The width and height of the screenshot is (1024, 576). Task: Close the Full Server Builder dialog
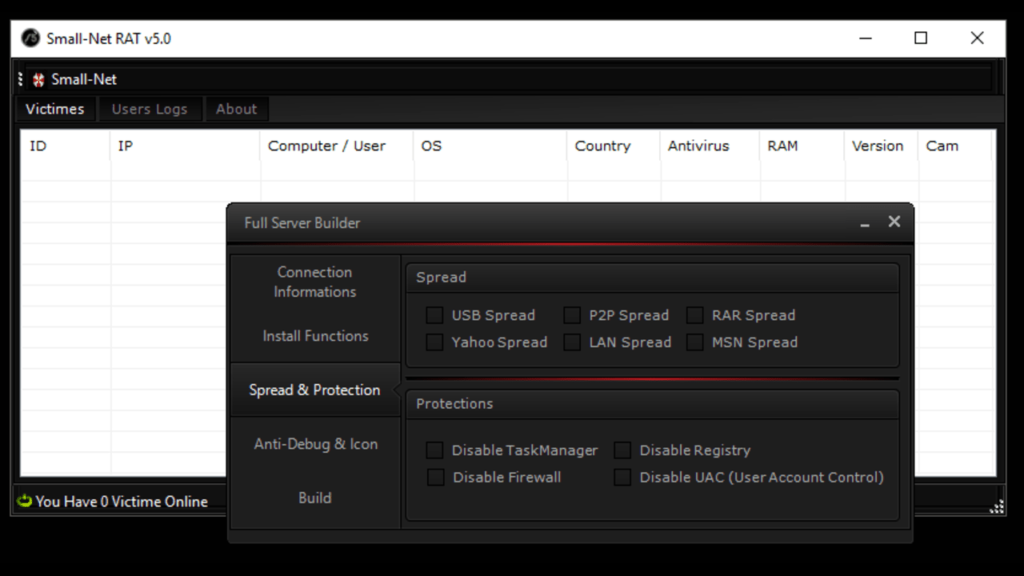(x=894, y=222)
